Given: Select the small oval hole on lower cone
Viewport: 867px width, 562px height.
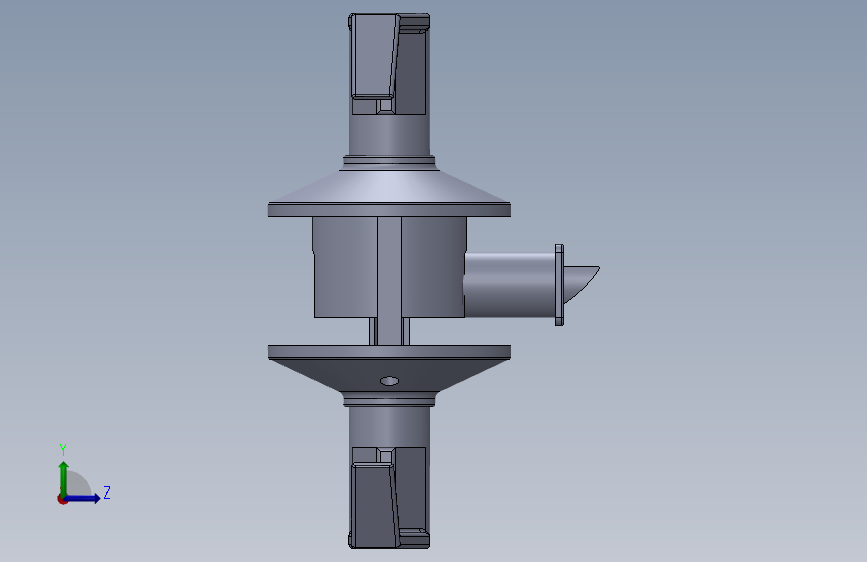Looking at the screenshot, I should [x=389, y=381].
